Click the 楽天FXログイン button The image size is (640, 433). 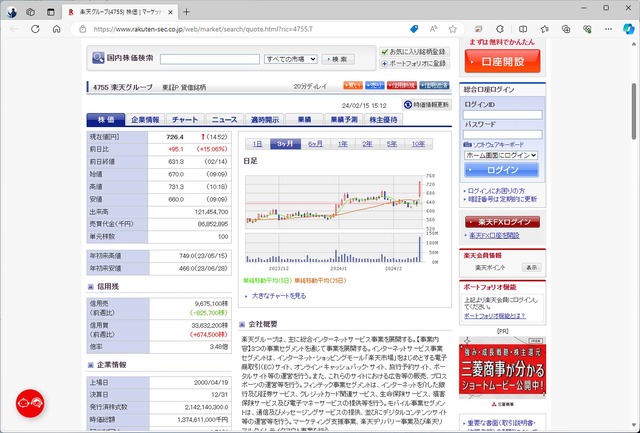point(502,222)
